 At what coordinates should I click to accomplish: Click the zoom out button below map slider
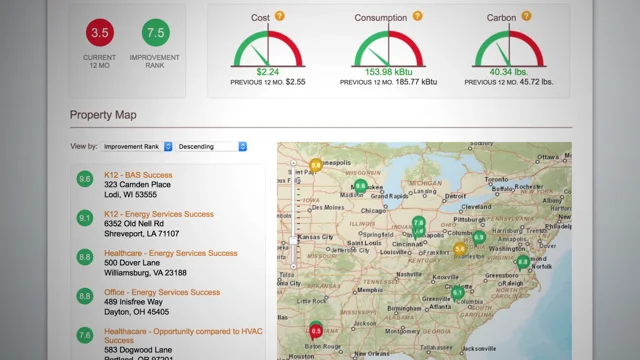[x=293, y=267]
